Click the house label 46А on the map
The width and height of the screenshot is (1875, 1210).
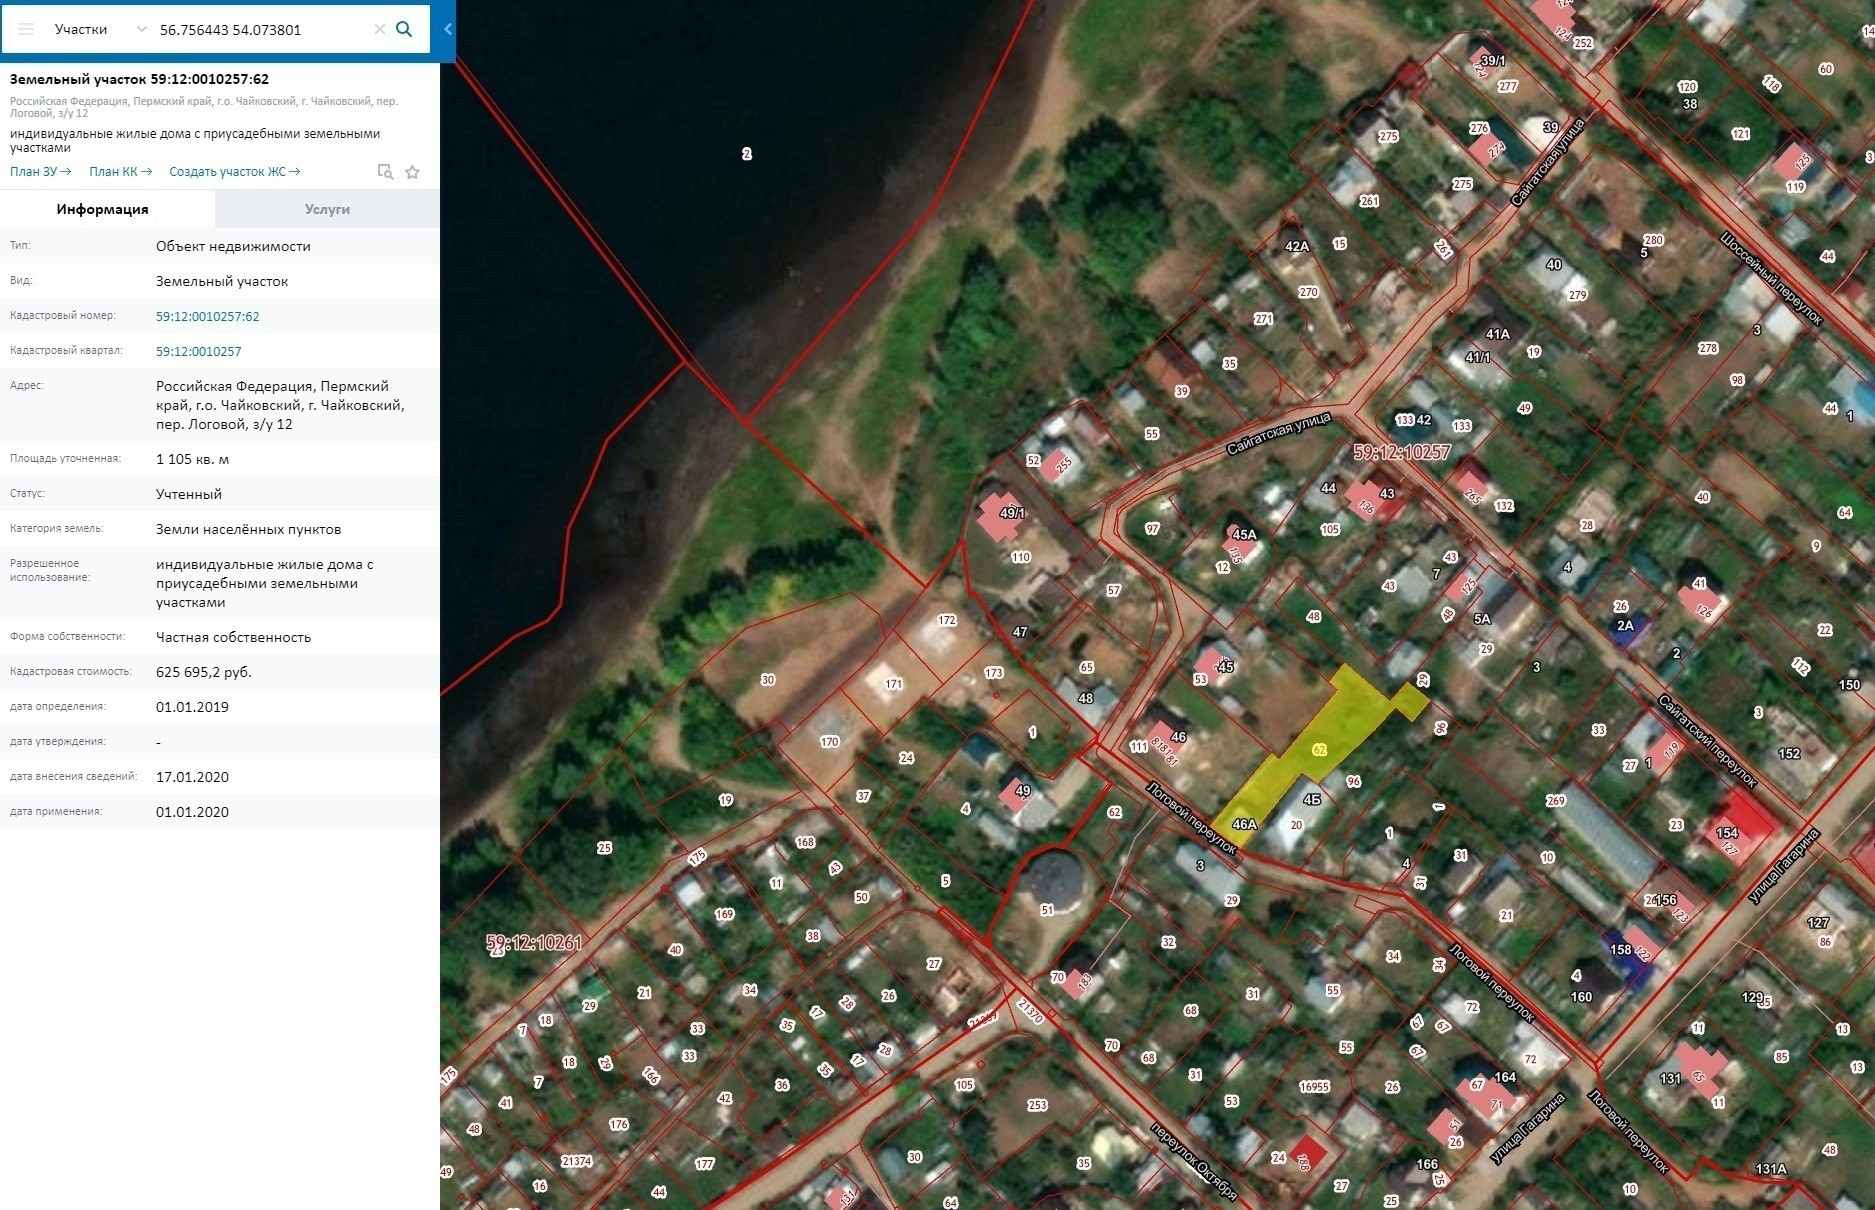click(1244, 825)
